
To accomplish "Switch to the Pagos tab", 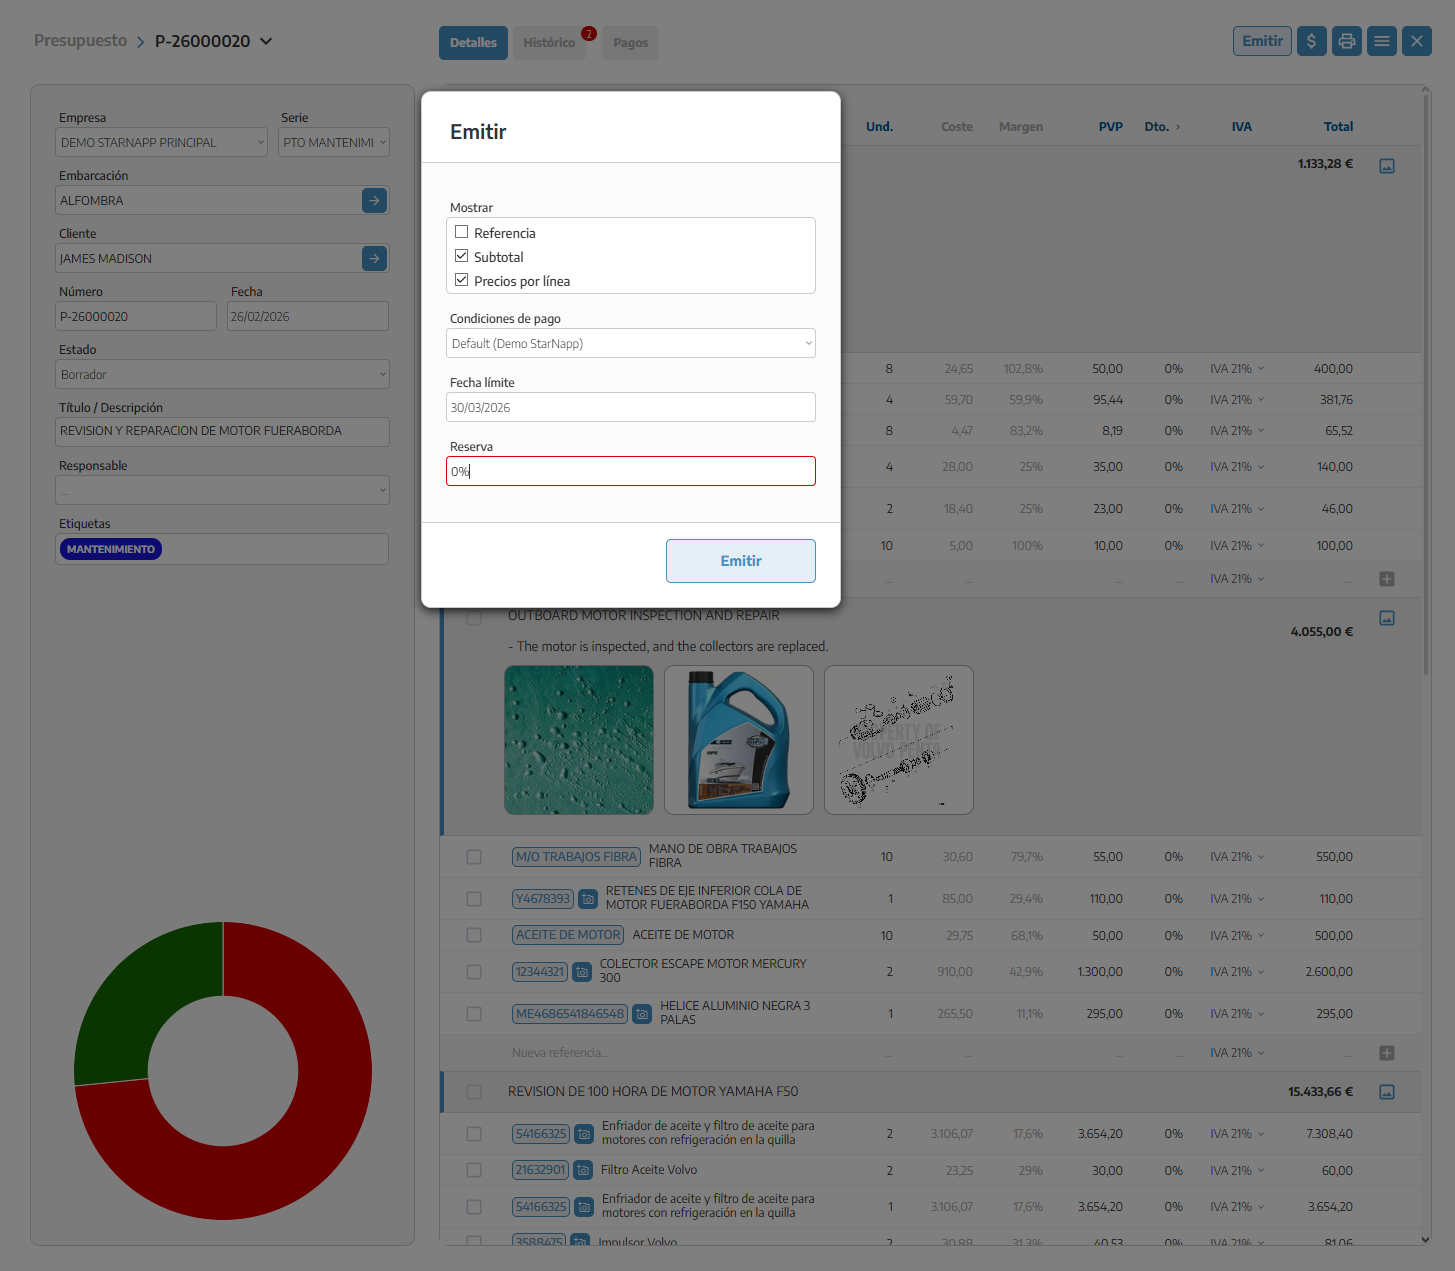I will (631, 43).
